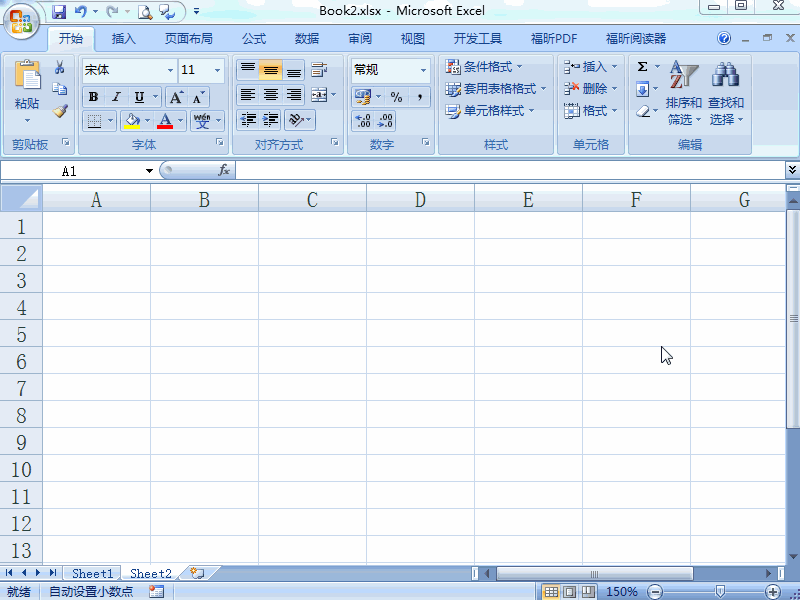
Task: Apply the Comma style icon
Action: pos(420,96)
